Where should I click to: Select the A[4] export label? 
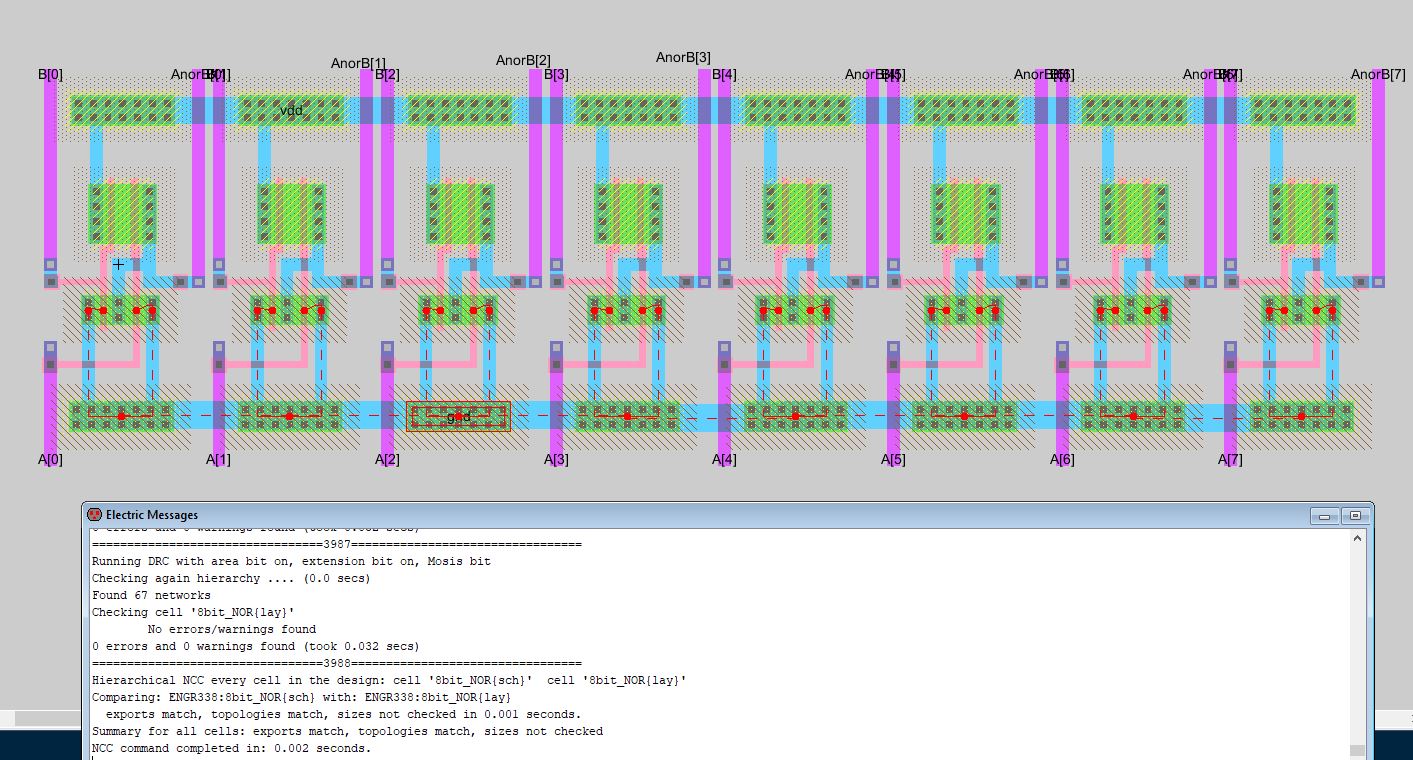724,460
